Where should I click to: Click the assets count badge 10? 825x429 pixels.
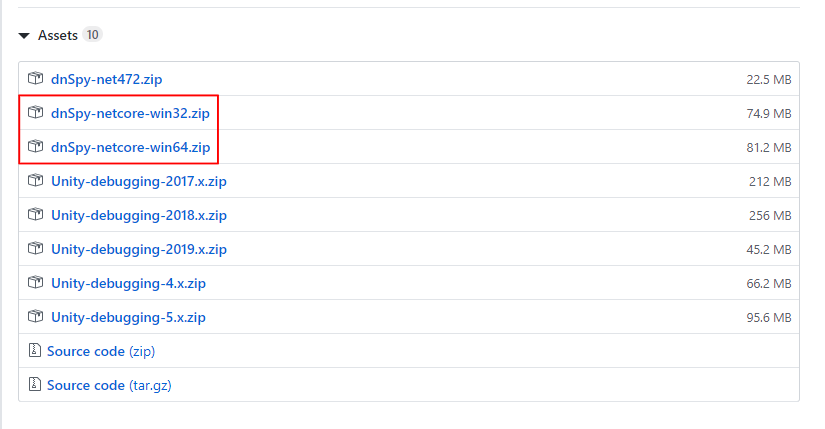tap(93, 35)
